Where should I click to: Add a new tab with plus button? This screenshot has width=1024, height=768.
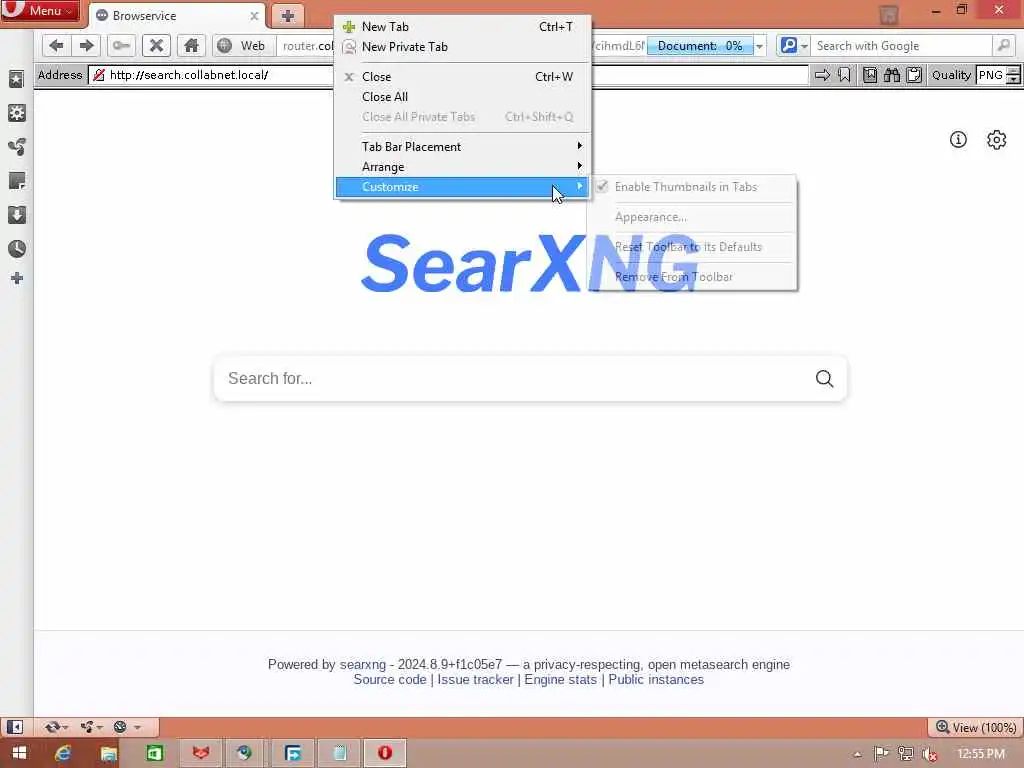(x=287, y=16)
